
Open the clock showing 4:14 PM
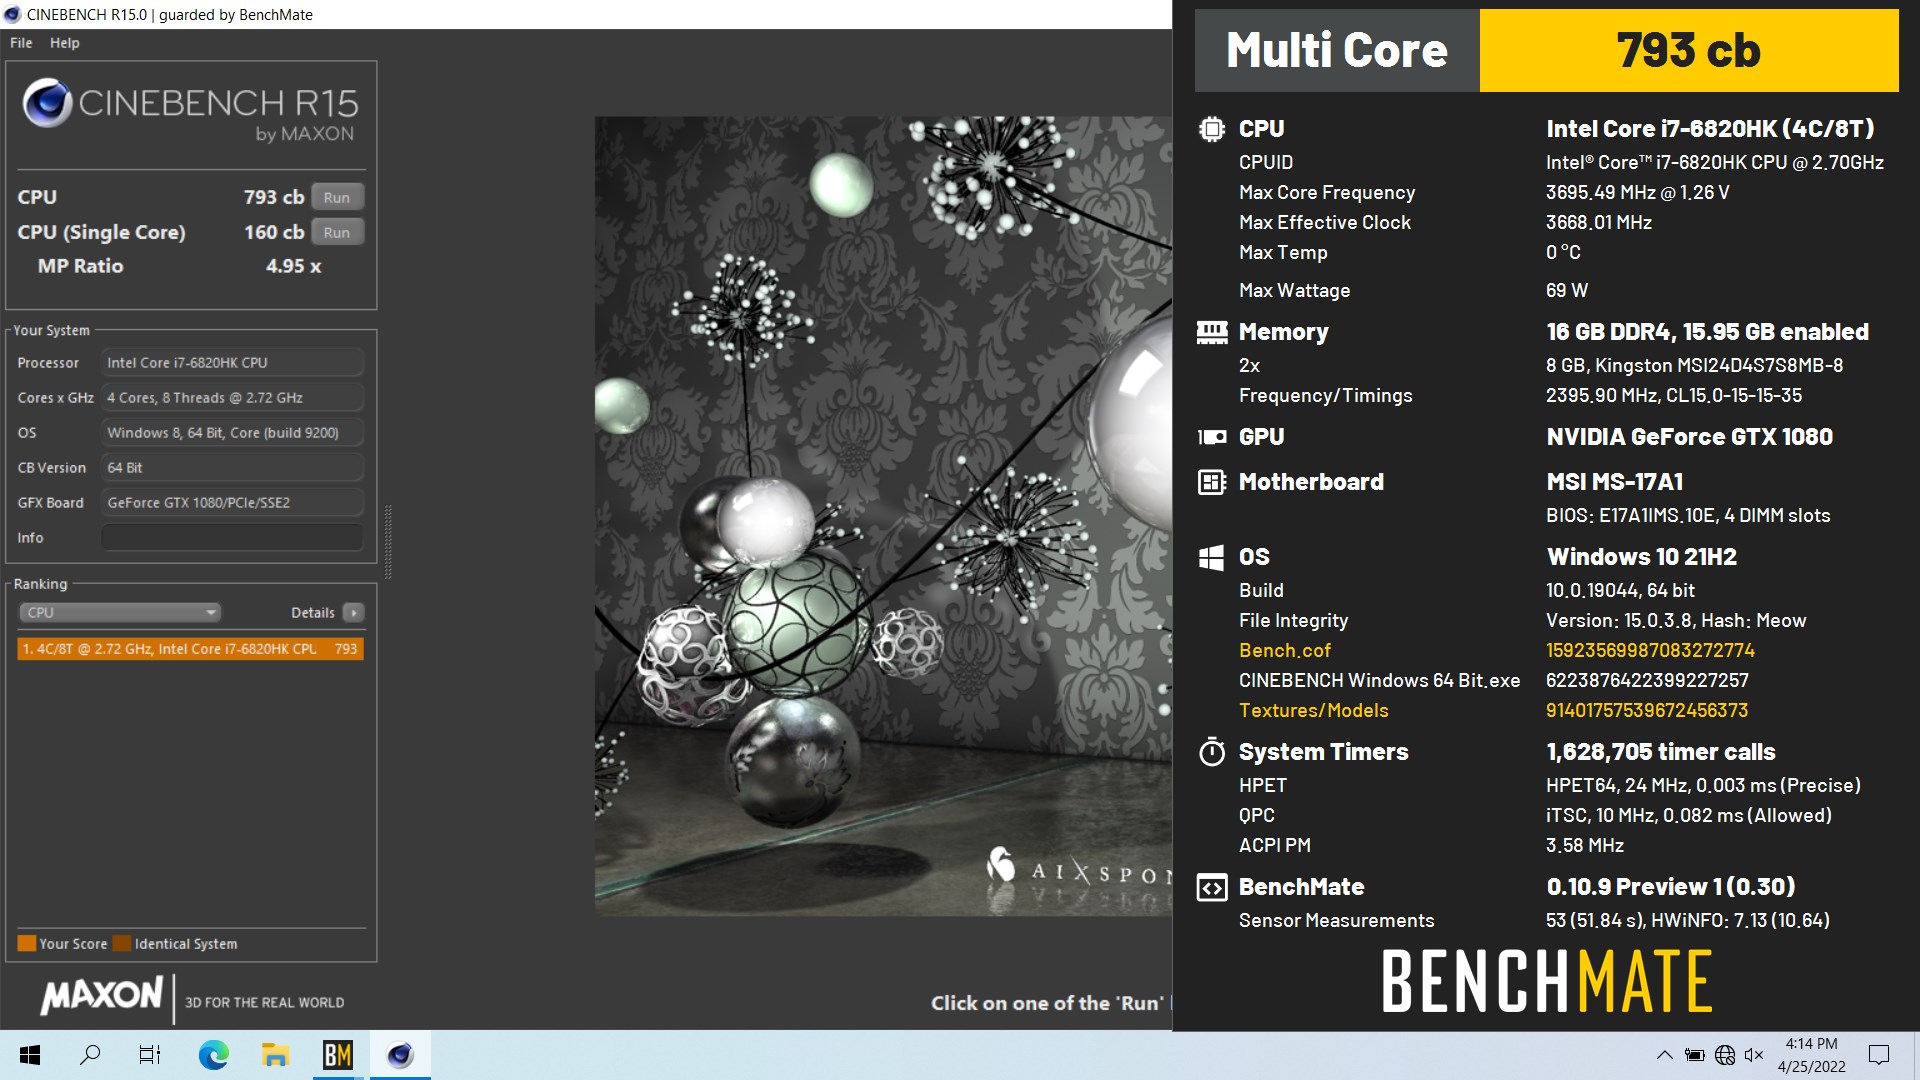[x=1811, y=1055]
